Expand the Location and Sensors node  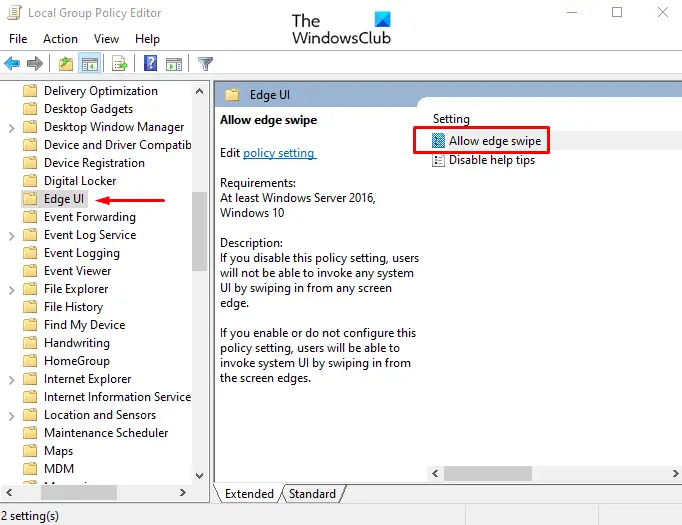click(11, 416)
